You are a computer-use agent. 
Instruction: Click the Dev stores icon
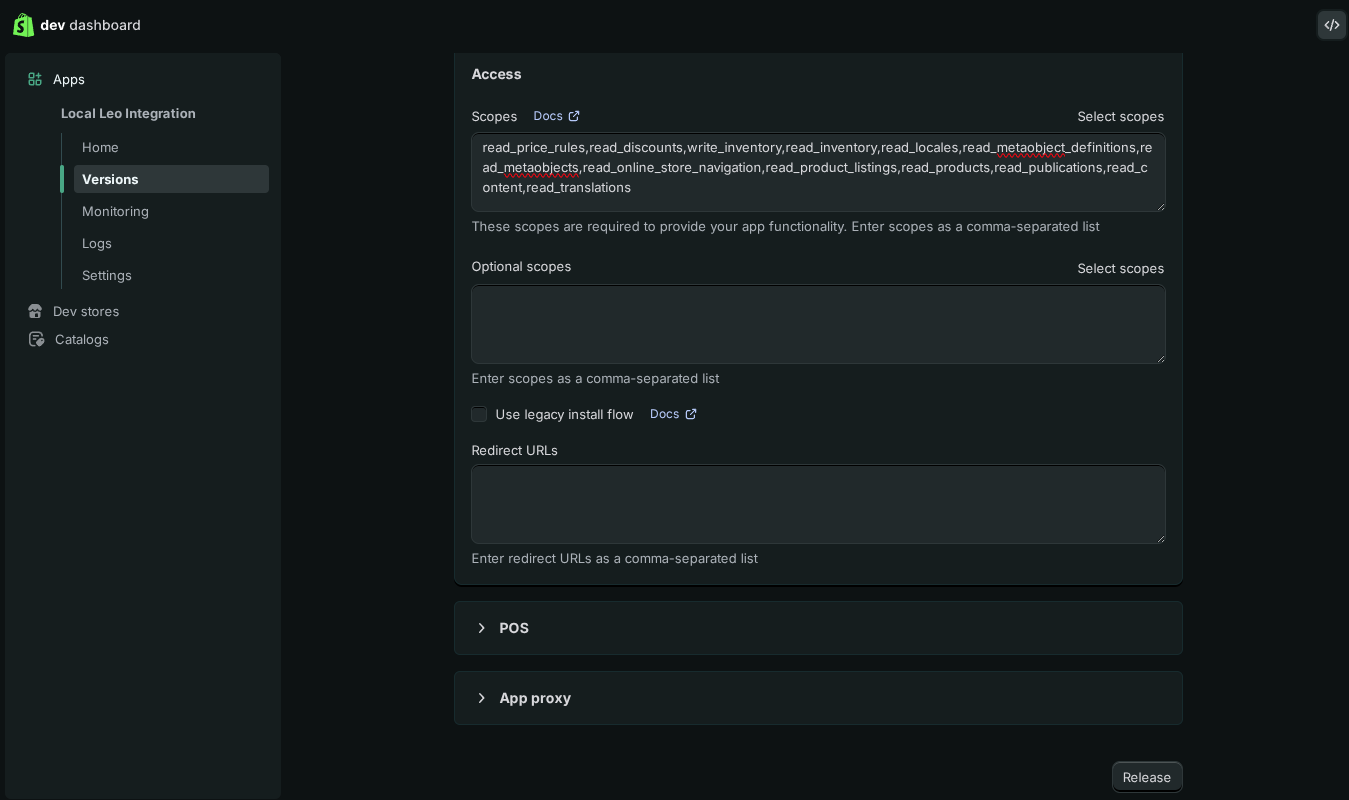pos(35,311)
